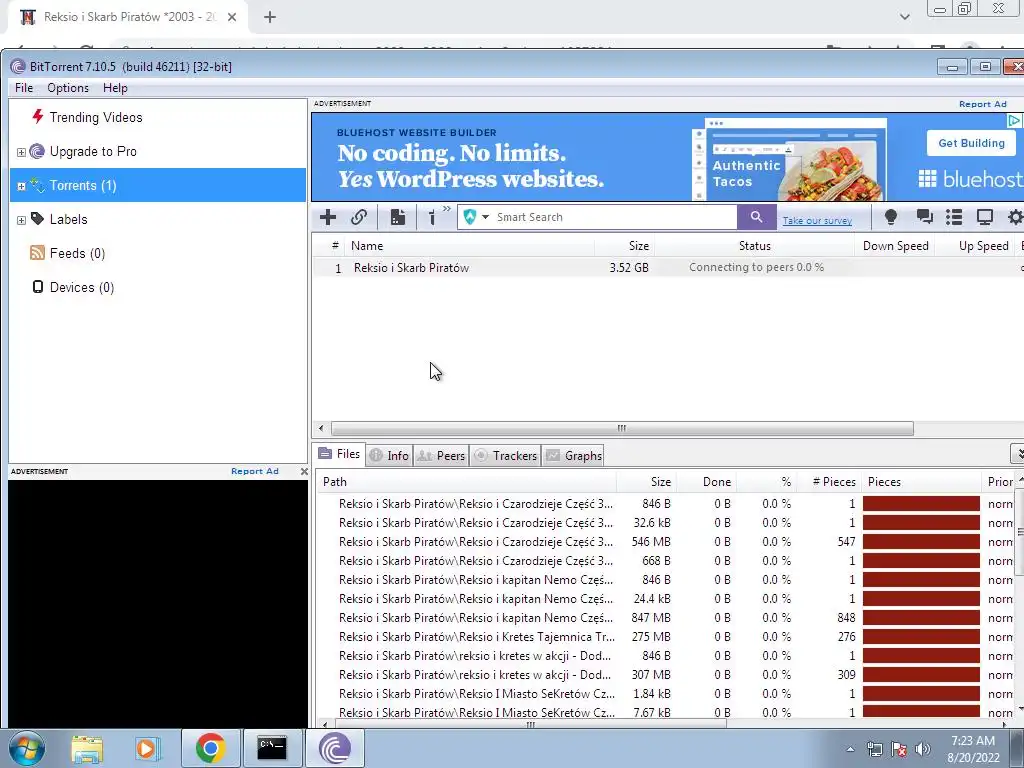This screenshot has height=768, width=1024.
Task: Switch to the Files tab
Action: [x=340, y=455]
